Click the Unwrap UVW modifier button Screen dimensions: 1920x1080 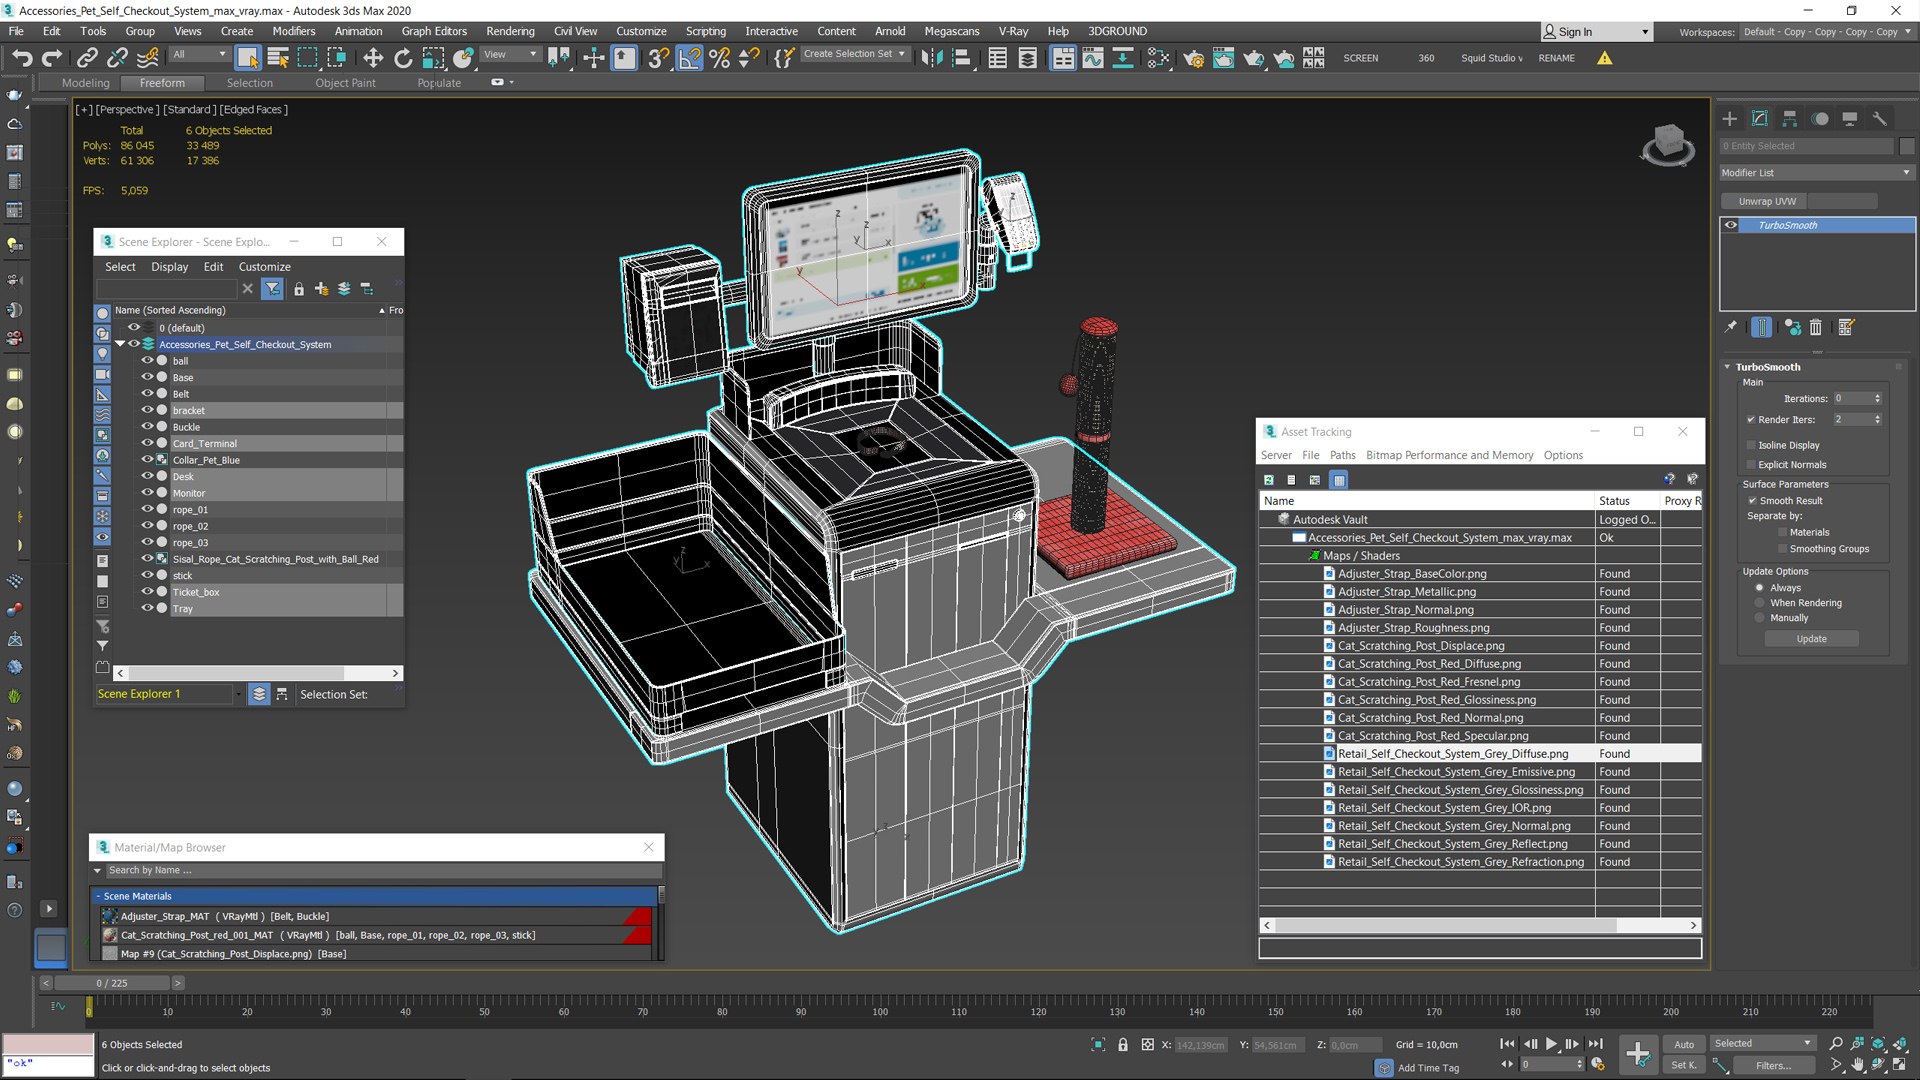click(x=1767, y=201)
